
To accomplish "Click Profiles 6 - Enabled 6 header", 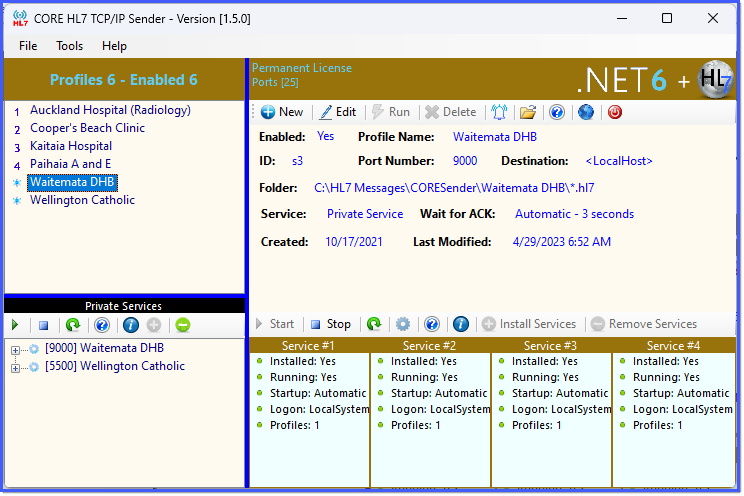I will coord(124,80).
